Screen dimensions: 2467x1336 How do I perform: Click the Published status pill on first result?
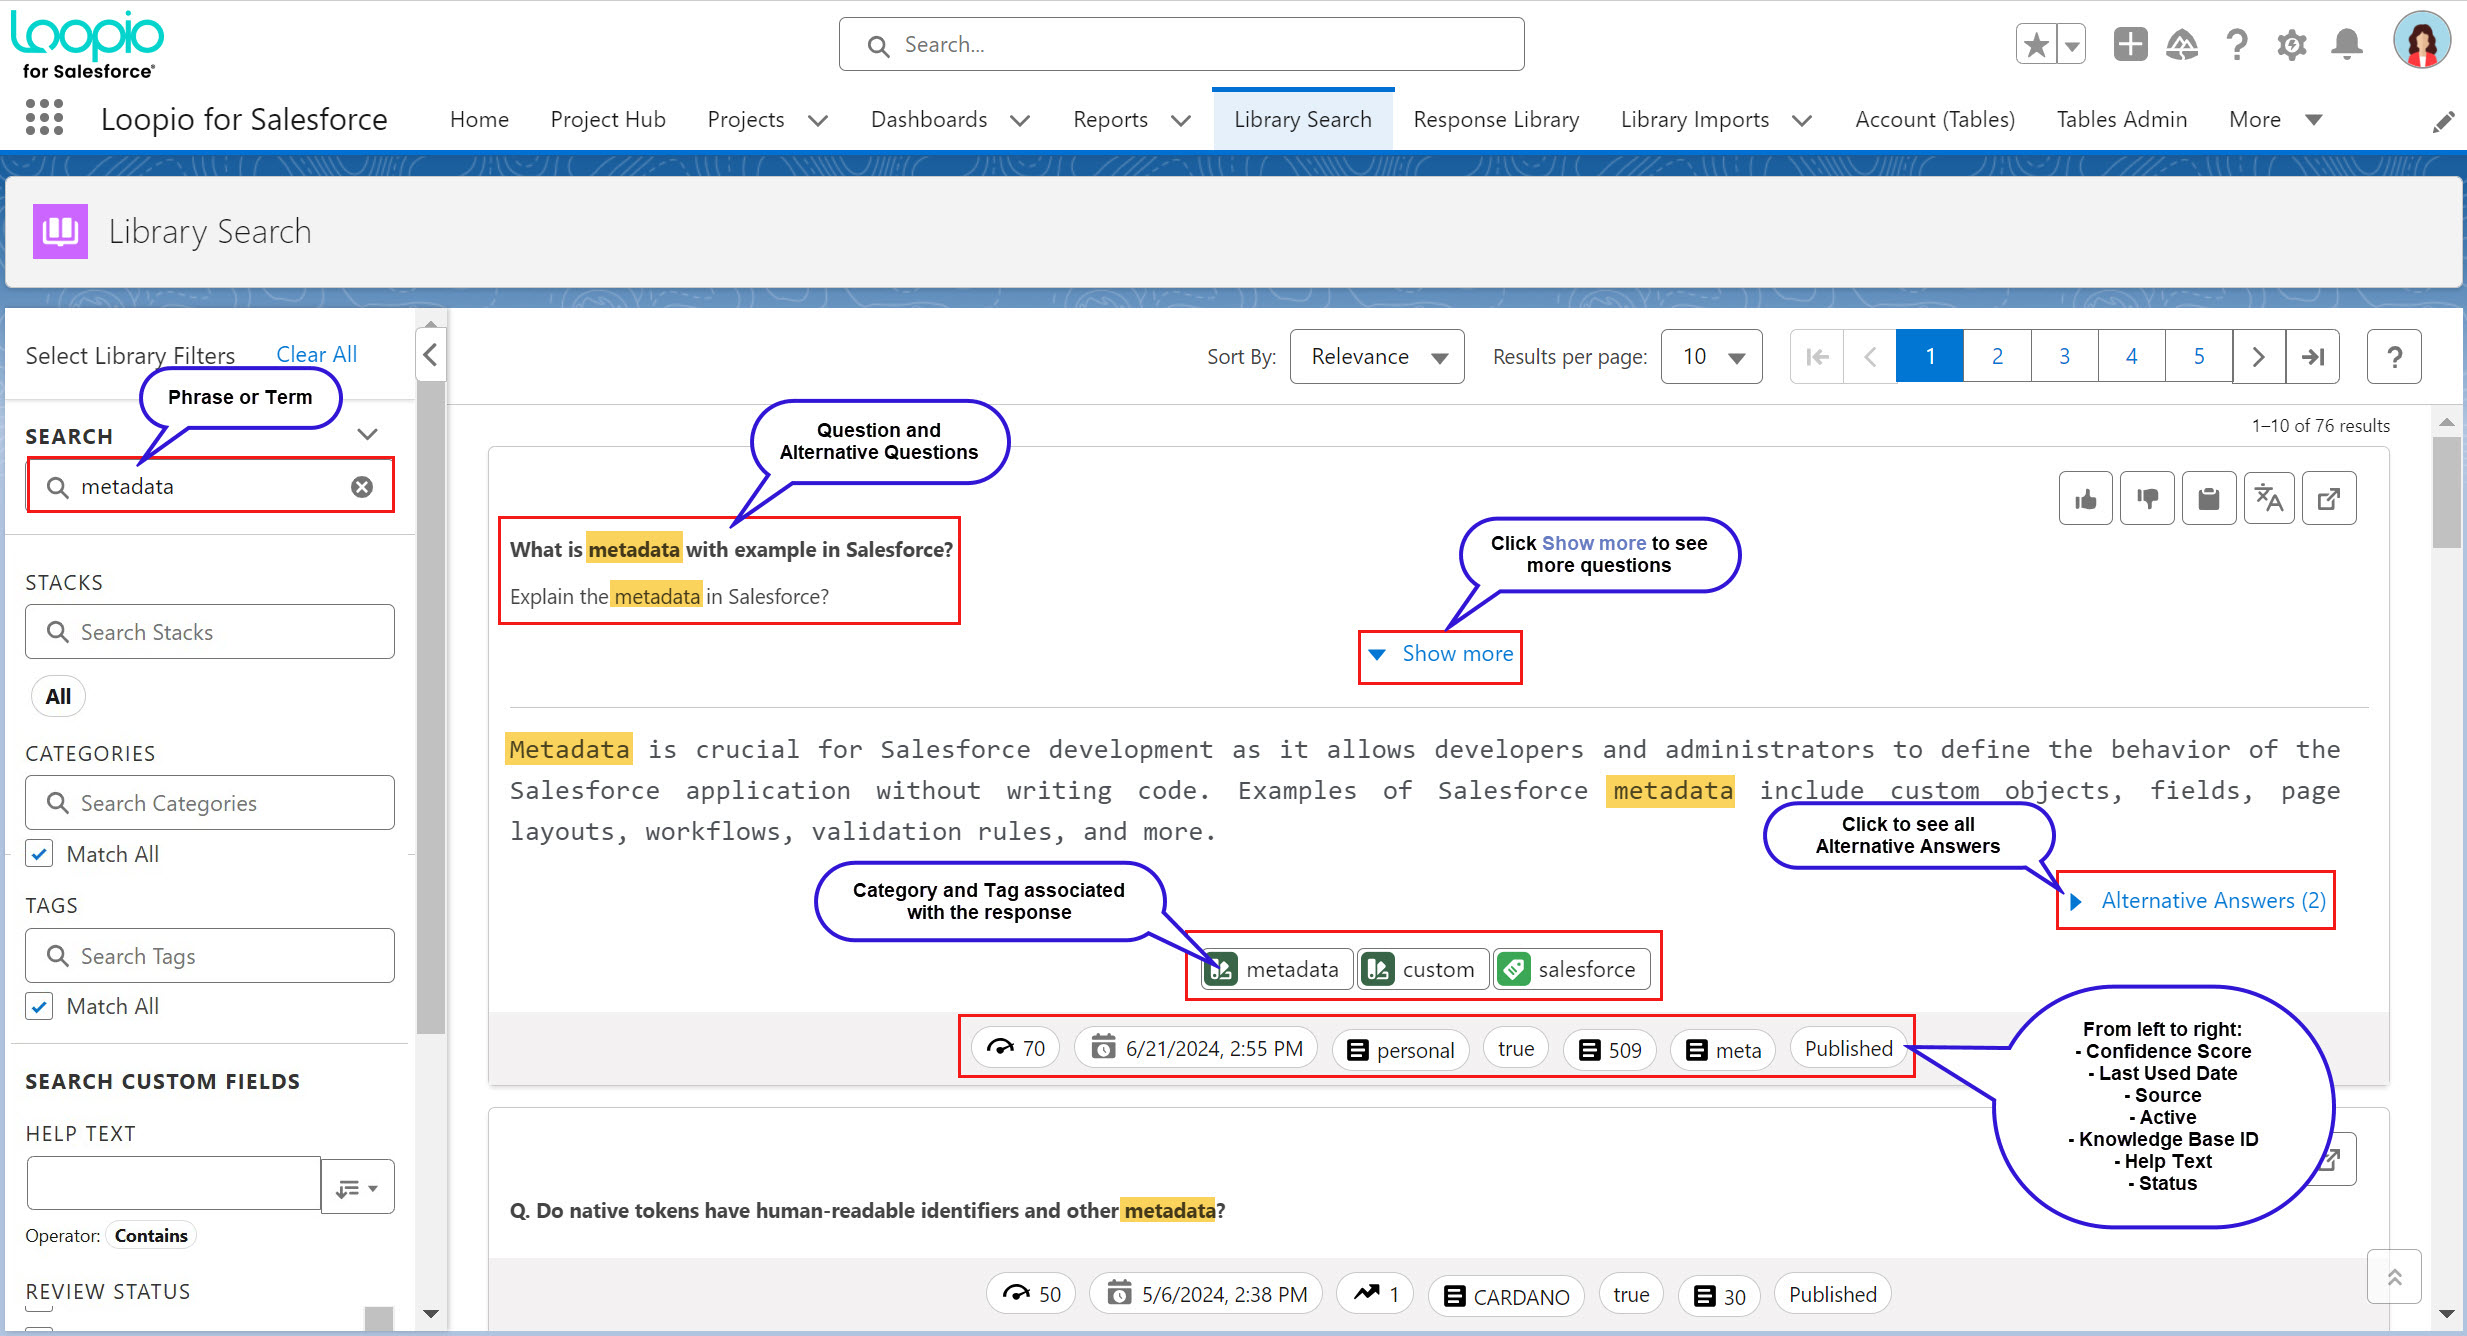[x=1848, y=1048]
